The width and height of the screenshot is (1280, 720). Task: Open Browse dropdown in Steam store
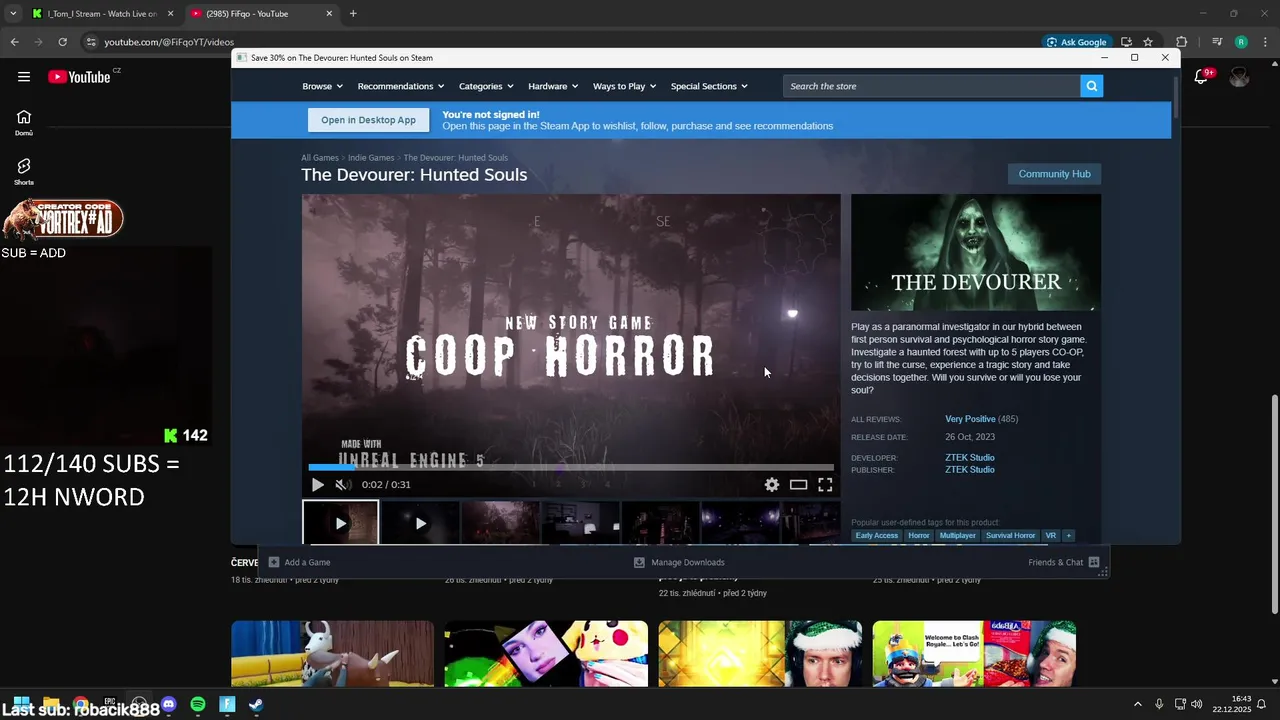coord(322,86)
